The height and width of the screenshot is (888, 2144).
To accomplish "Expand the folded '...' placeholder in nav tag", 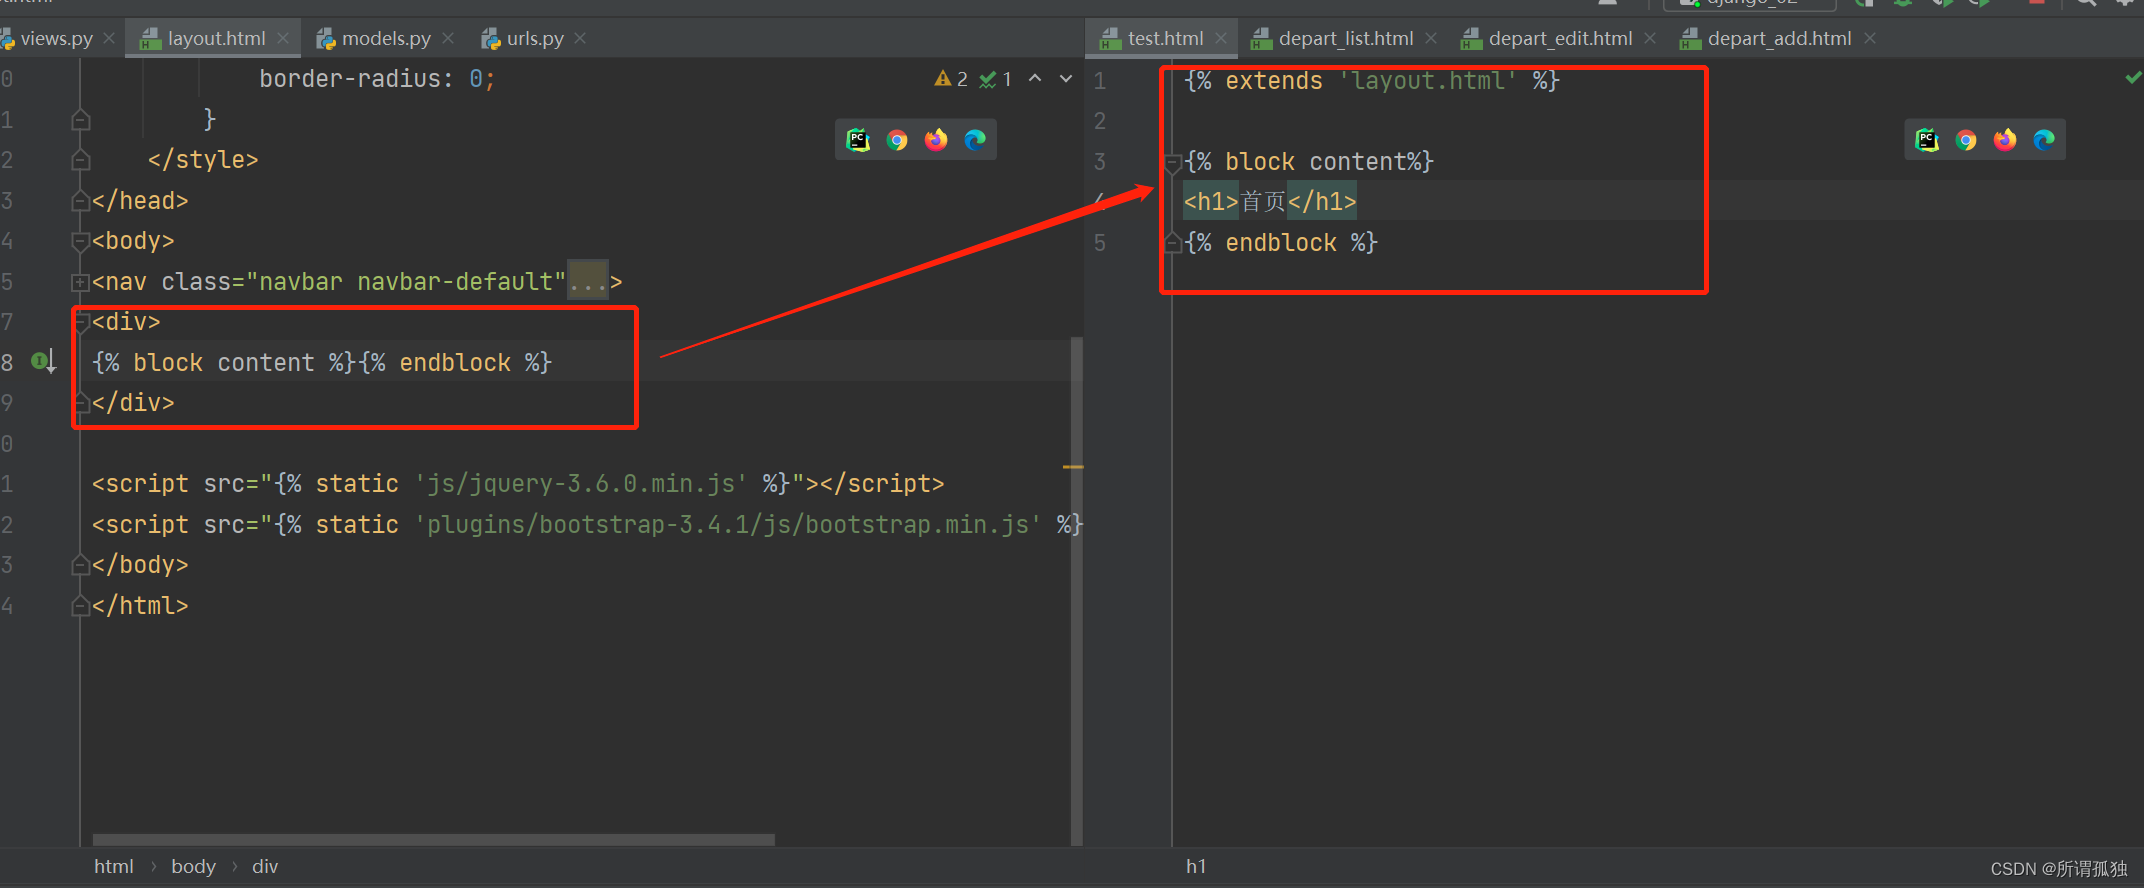I will coord(588,282).
